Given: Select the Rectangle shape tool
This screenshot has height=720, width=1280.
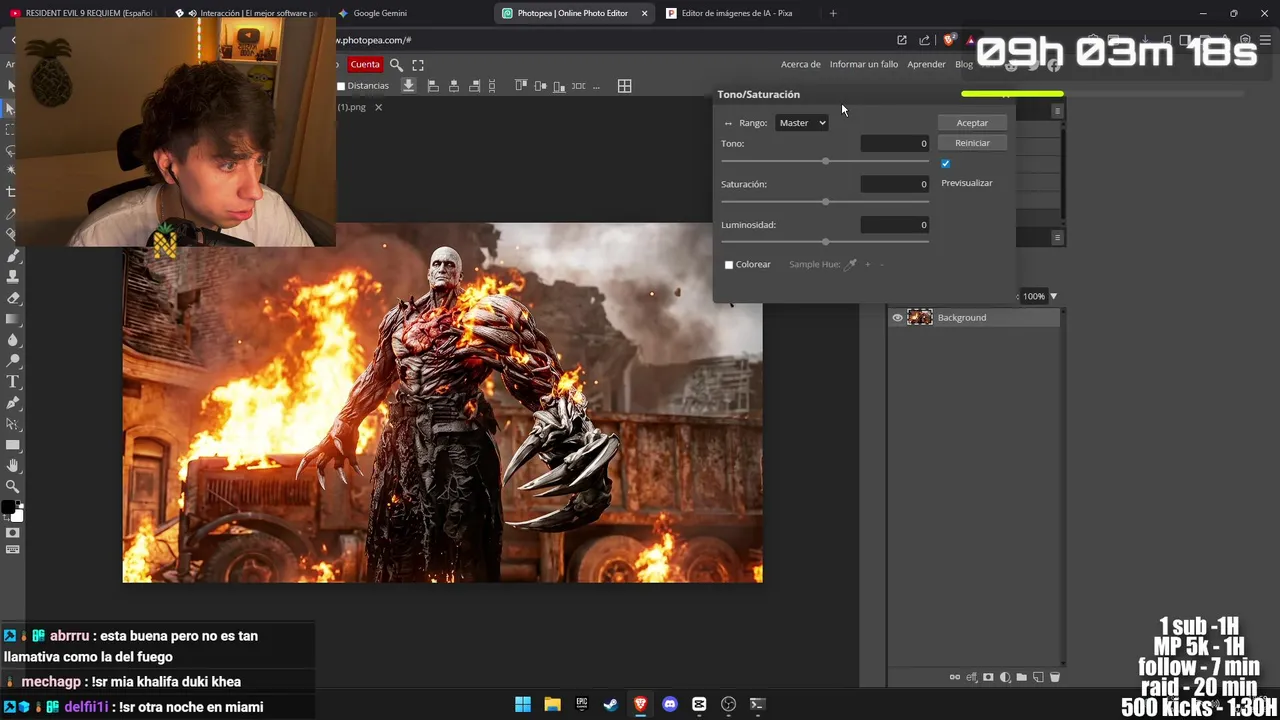Looking at the screenshot, I should click(12, 445).
